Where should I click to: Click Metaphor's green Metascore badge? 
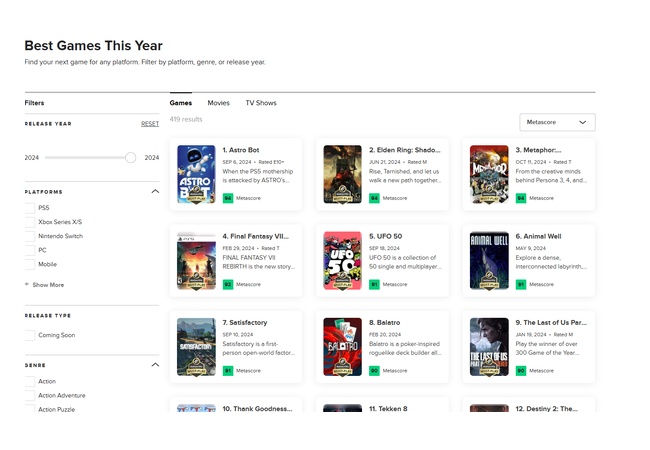point(521,198)
